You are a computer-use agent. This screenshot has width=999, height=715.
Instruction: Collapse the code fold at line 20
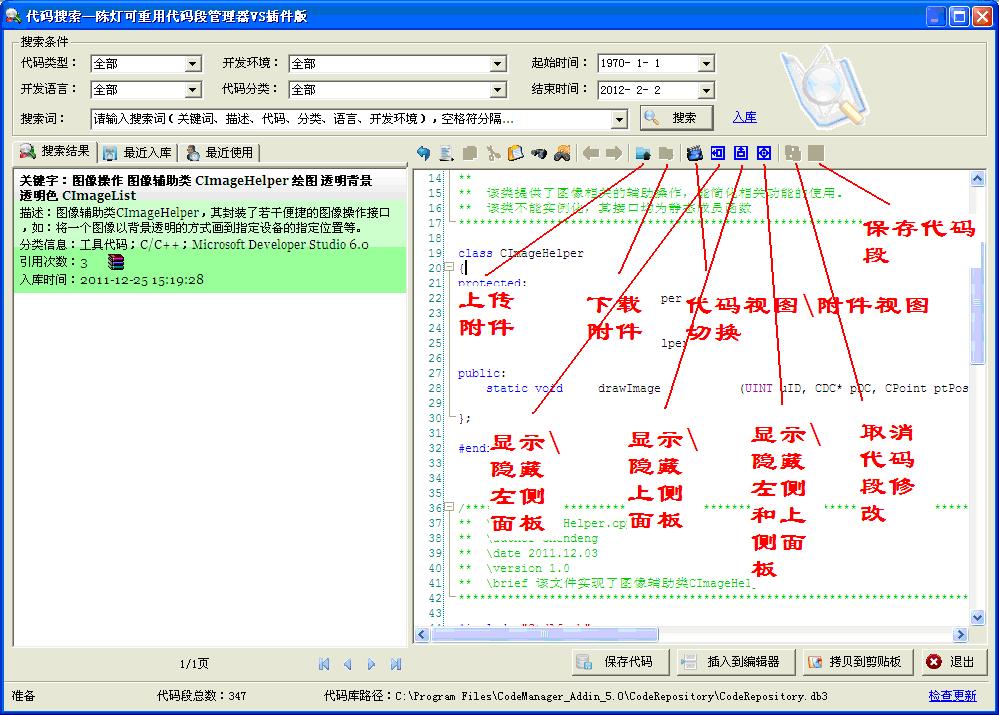coord(449,267)
